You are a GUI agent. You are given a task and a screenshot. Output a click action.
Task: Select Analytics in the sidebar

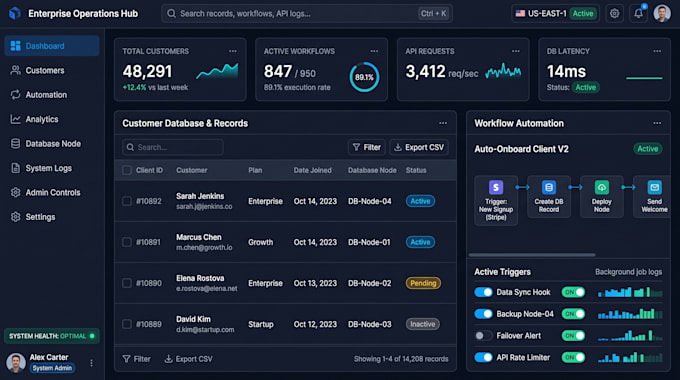point(52,119)
